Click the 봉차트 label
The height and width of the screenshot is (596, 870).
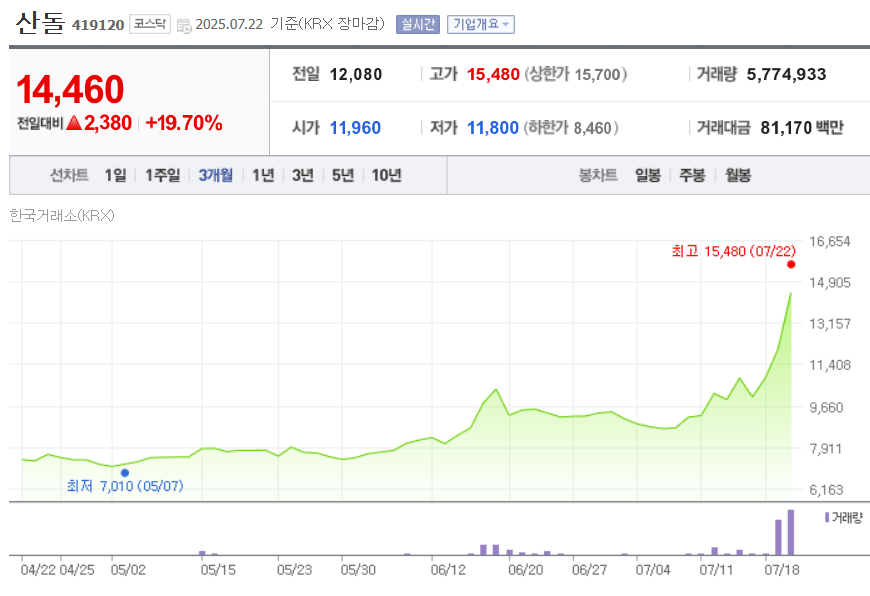(x=598, y=175)
